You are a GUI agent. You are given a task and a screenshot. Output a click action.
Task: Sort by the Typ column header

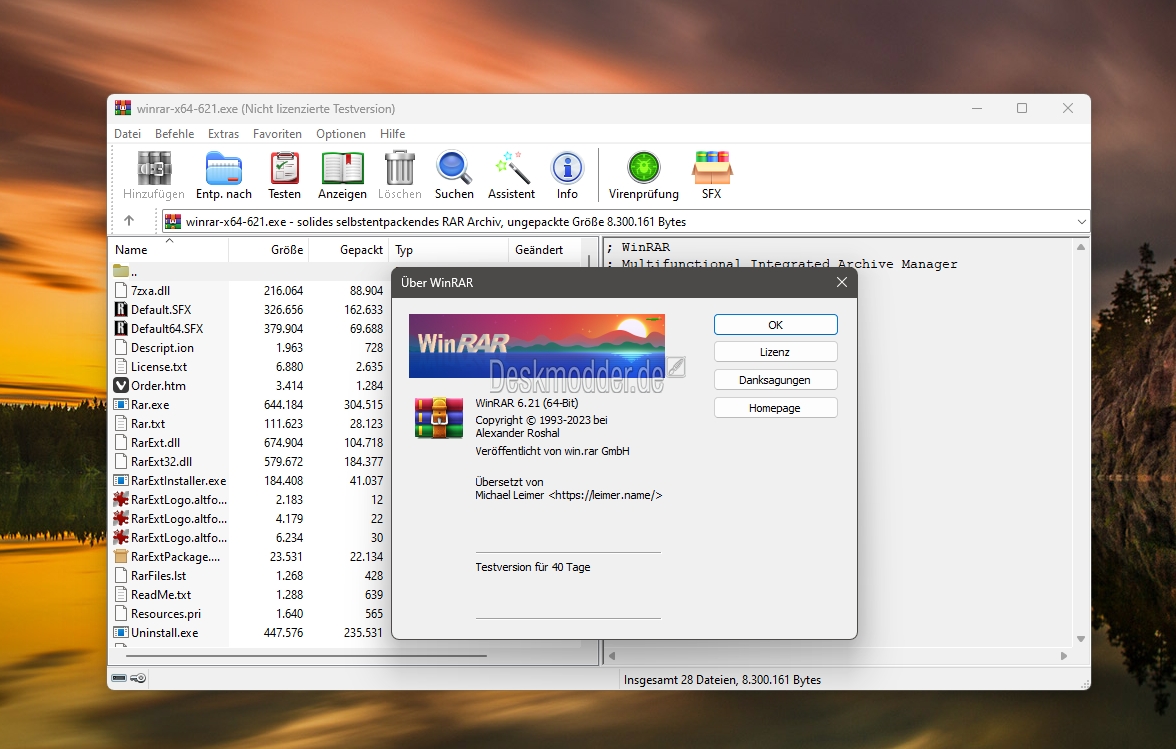[448, 250]
